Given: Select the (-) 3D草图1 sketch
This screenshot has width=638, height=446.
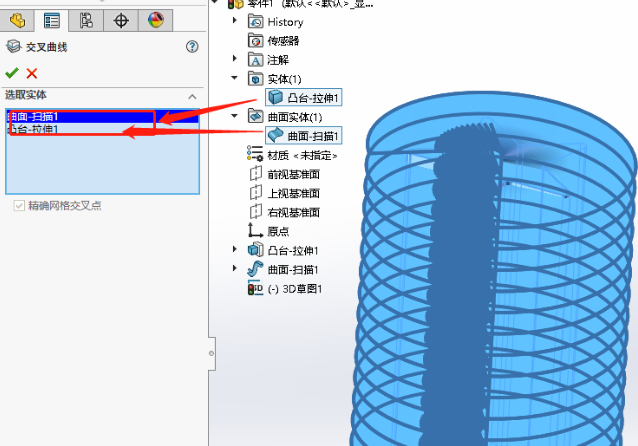Looking at the screenshot, I should [295, 289].
